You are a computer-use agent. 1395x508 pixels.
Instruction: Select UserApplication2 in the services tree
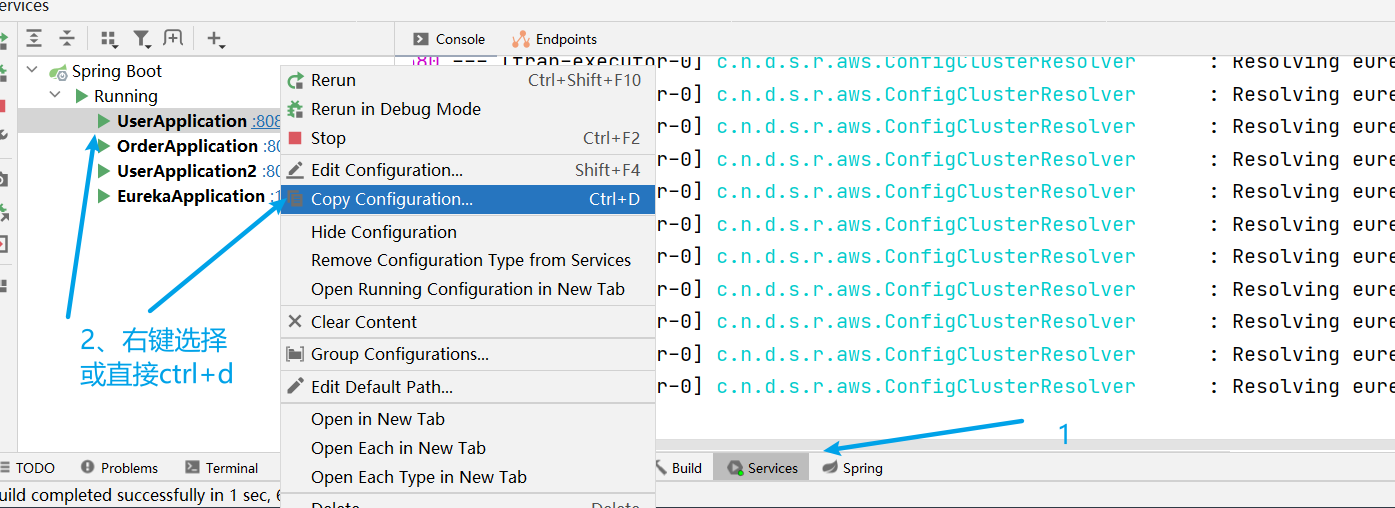pyautogui.click(x=186, y=171)
